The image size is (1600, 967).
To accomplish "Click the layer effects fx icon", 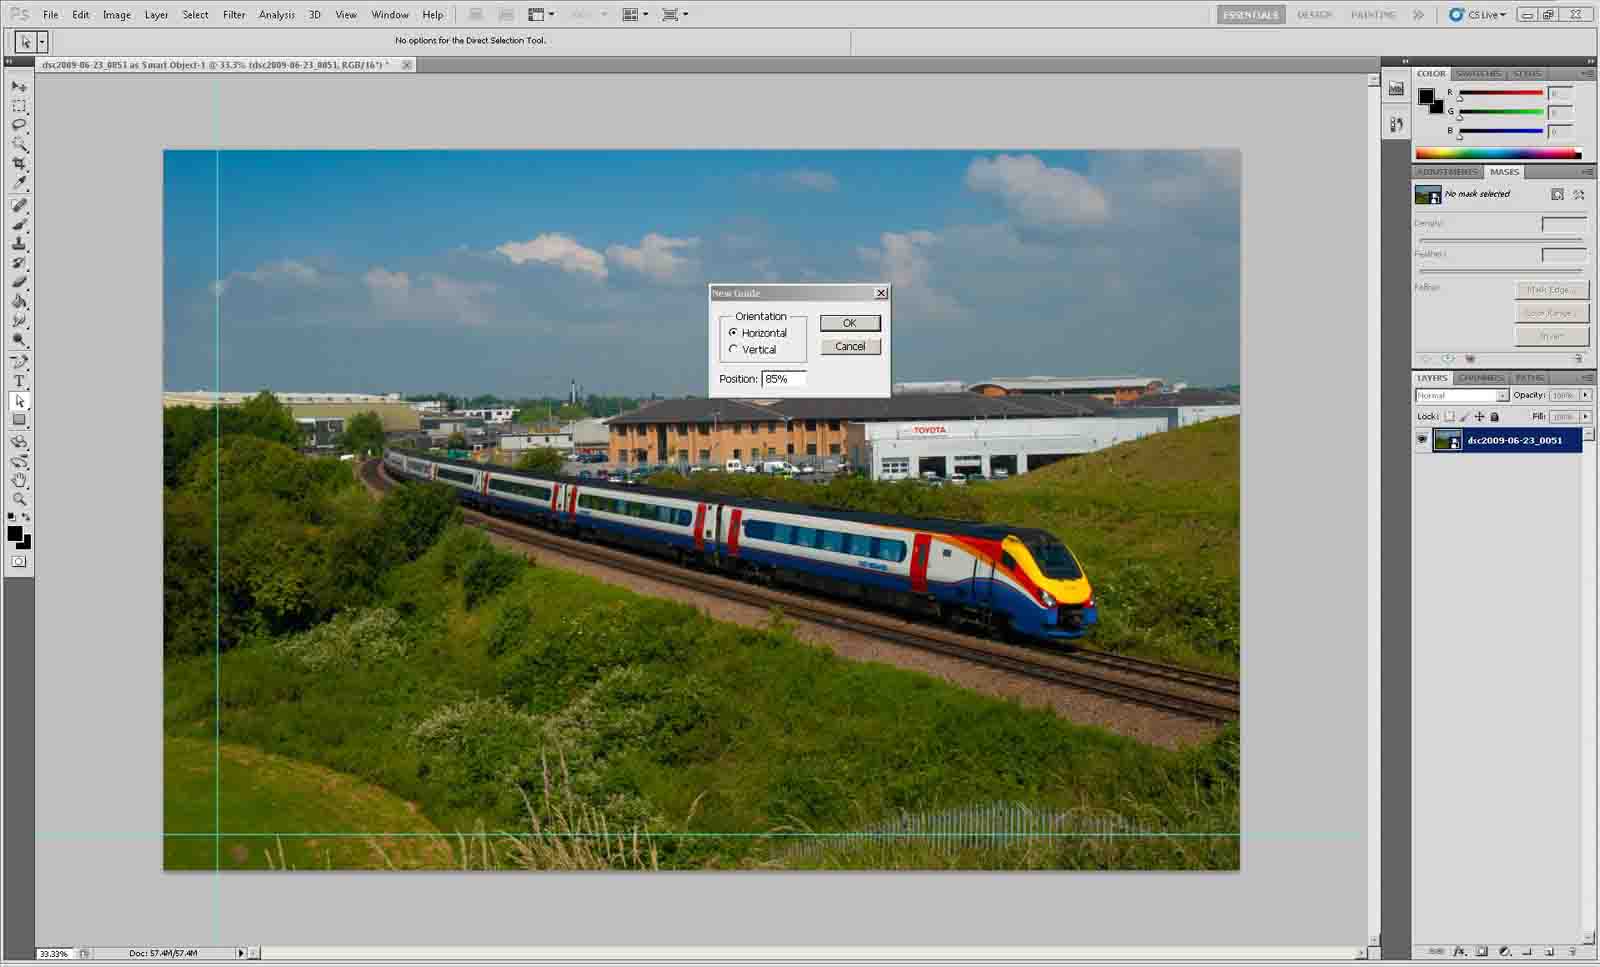I will 1459,951.
